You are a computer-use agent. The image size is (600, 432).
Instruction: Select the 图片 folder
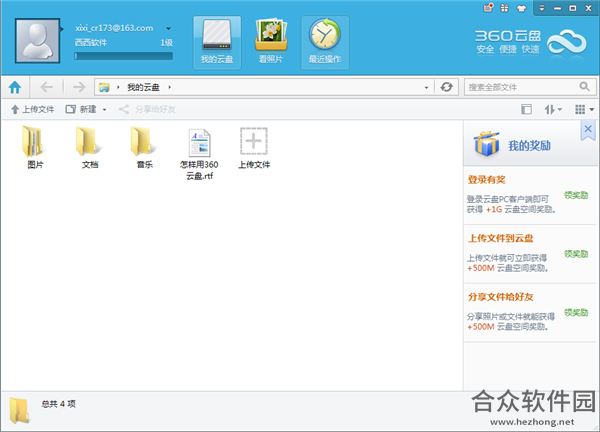tap(35, 148)
